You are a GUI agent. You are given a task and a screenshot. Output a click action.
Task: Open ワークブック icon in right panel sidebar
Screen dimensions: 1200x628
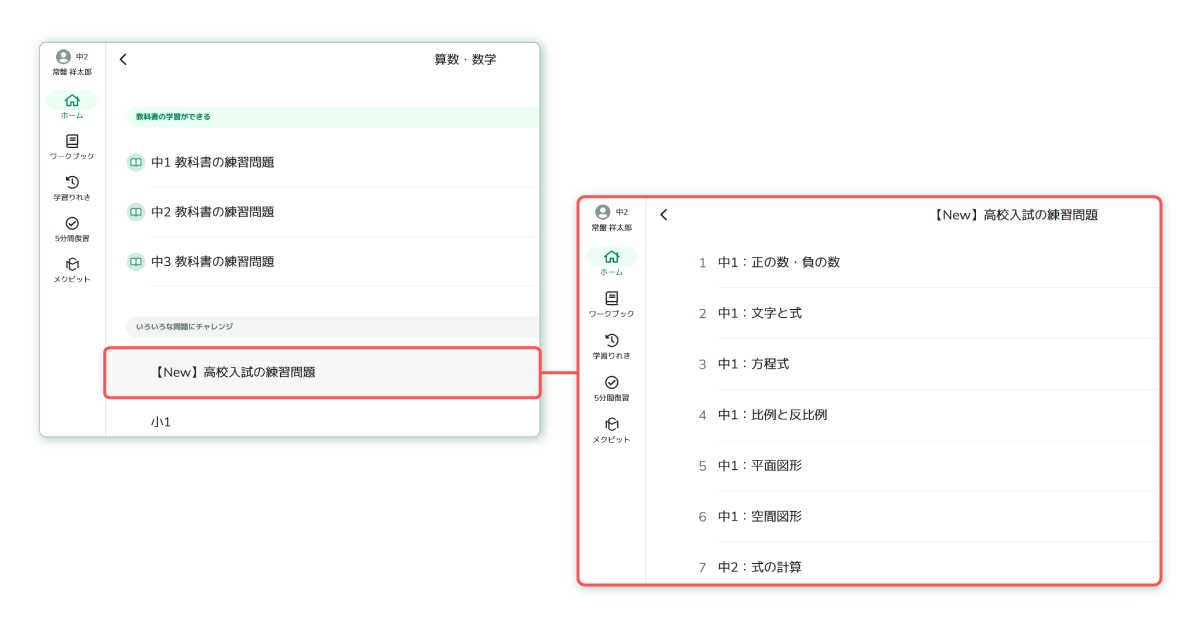(611, 299)
